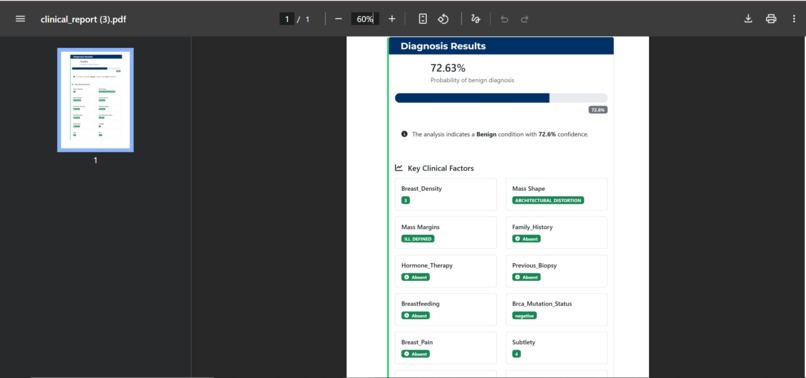Click the Family_History label
The height and width of the screenshot is (378, 806).
pos(533,227)
